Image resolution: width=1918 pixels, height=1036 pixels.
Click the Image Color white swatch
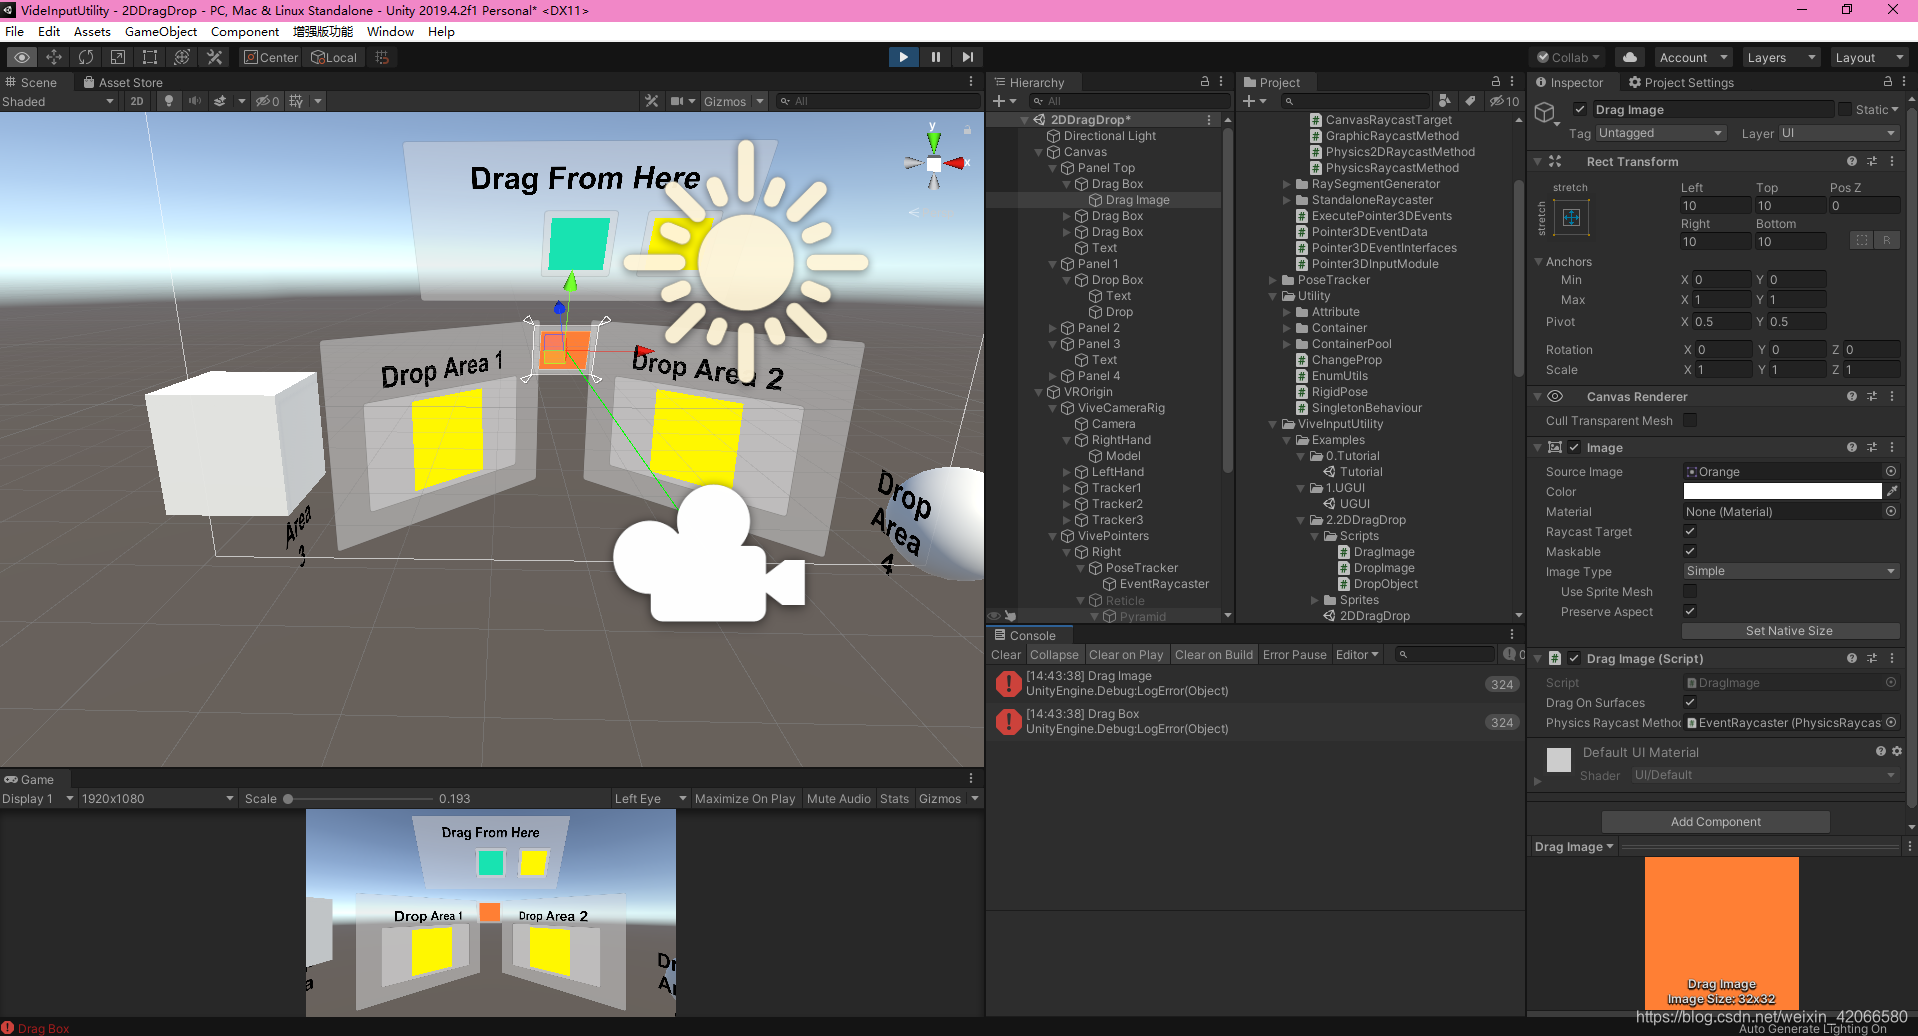[1782, 491]
